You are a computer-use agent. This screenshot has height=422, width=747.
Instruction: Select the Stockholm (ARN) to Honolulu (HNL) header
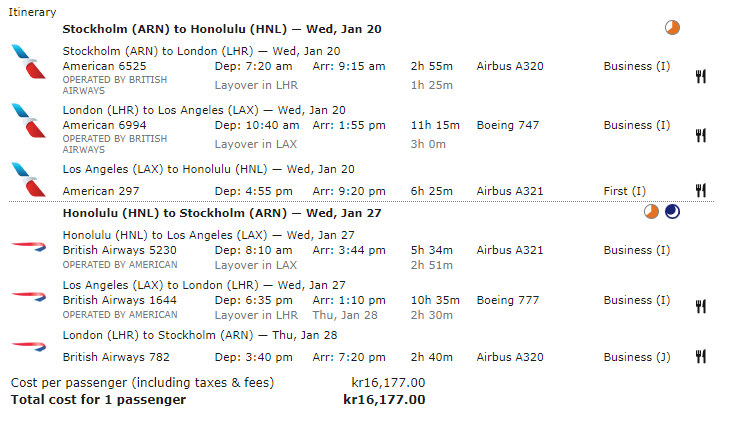click(x=221, y=30)
